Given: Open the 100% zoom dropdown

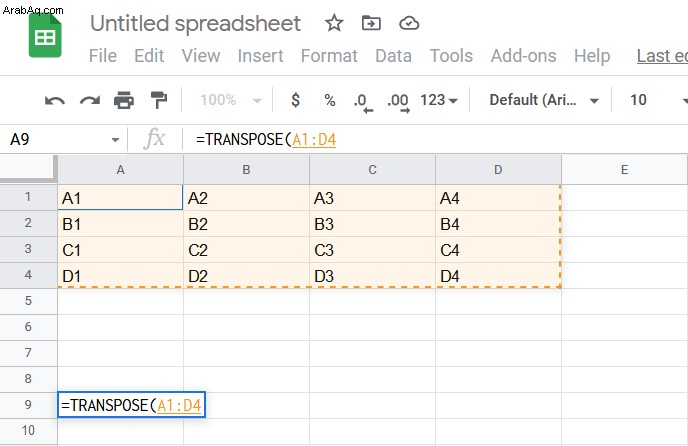Looking at the screenshot, I should click(x=231, y=100).
